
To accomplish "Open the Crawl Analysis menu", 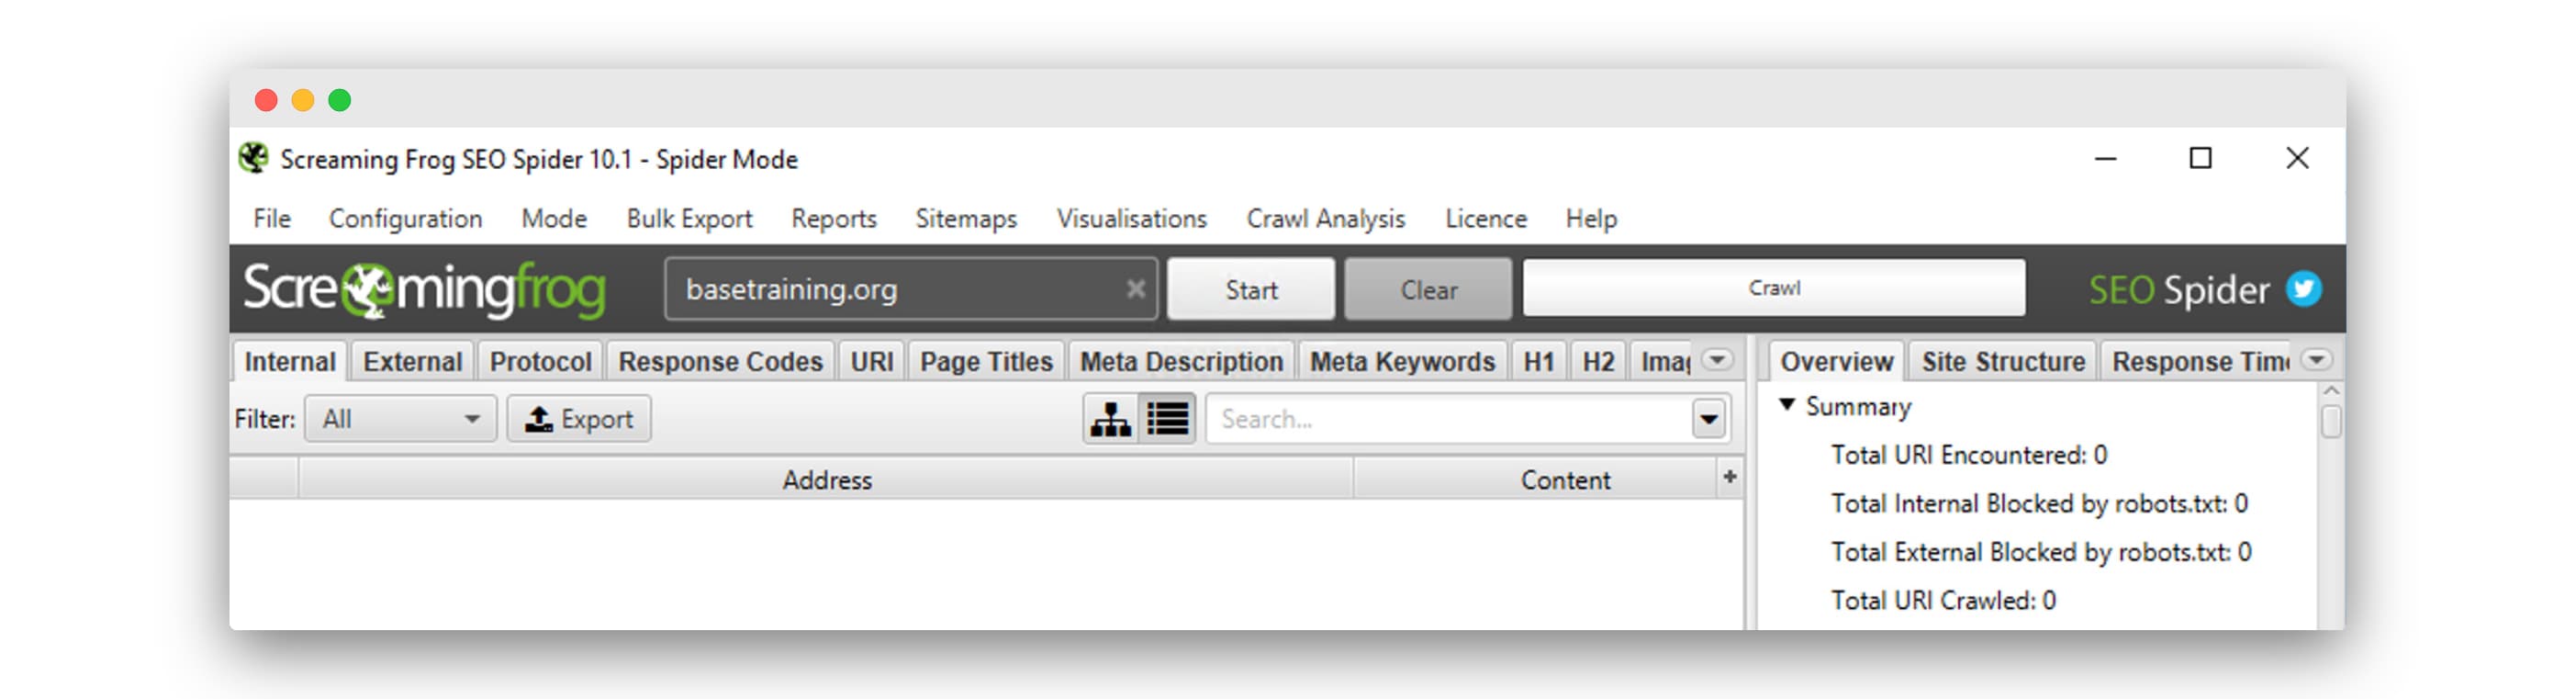I will point(1326,218).
